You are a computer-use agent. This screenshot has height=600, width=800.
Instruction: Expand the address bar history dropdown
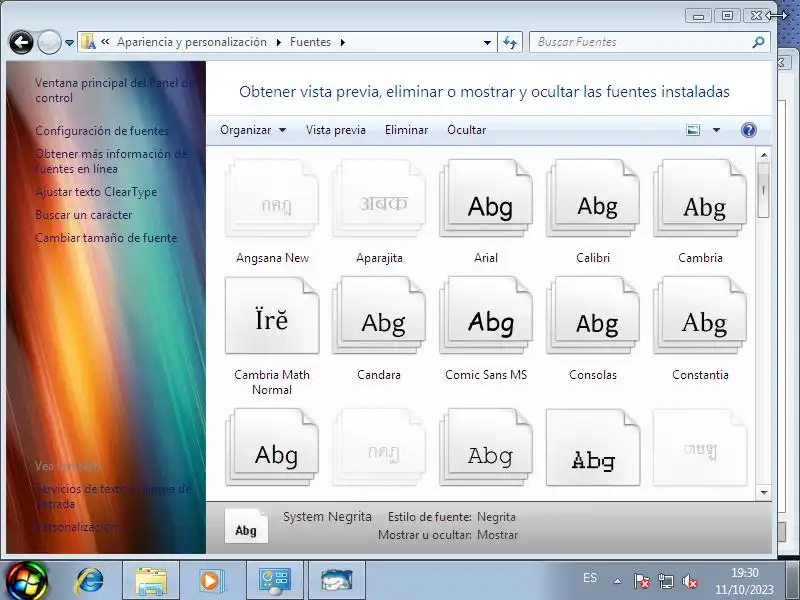pos(487,42)
